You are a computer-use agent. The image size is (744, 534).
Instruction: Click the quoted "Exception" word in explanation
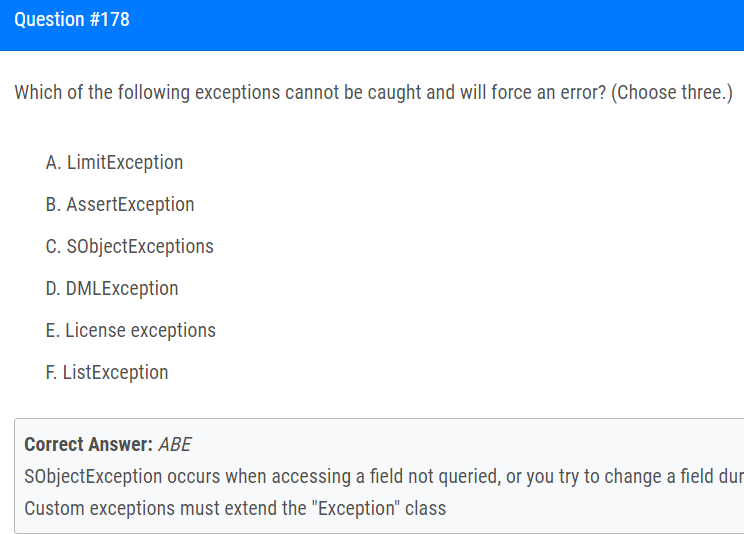pos(356,508)
